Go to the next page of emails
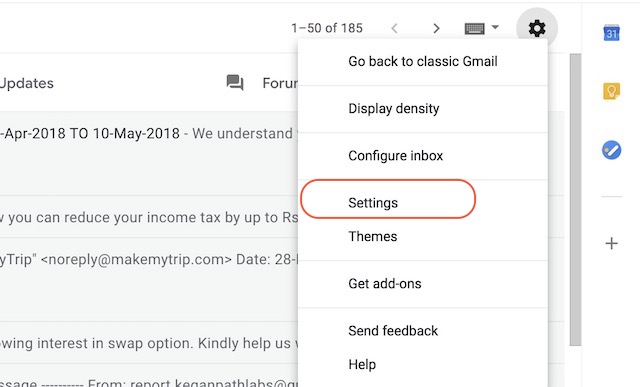 tap(436, 28)
